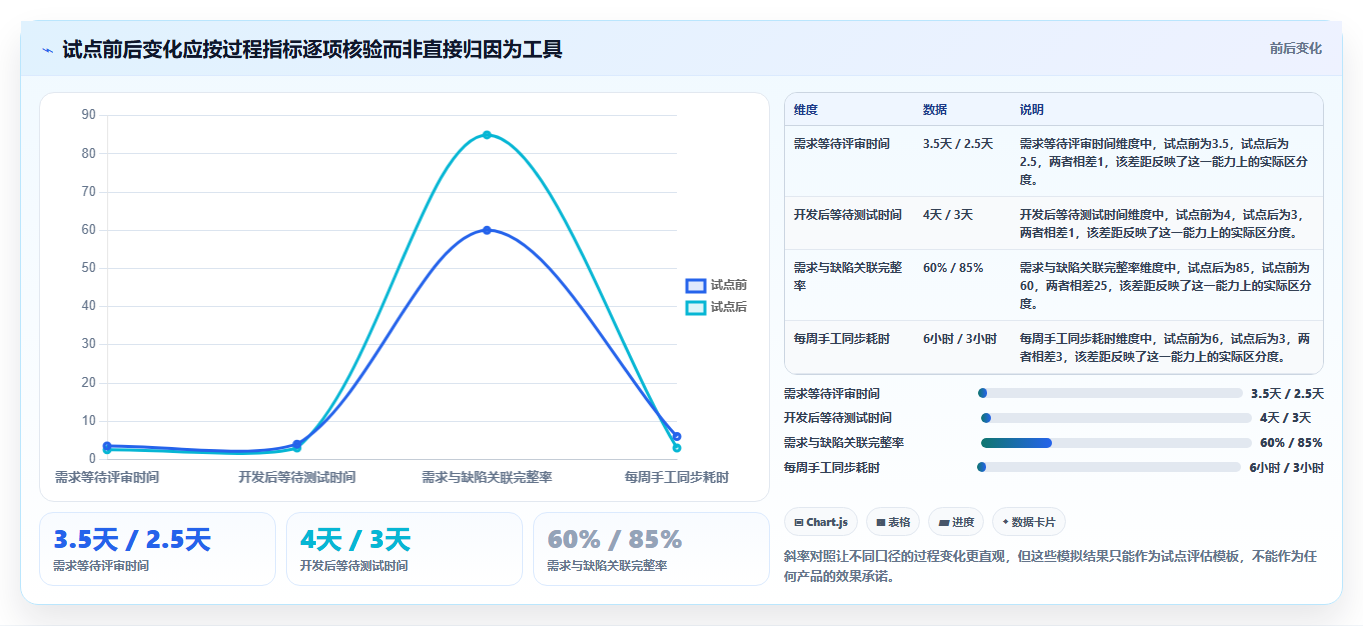Click x-axis label 开发后等待测试时间
This screenshot has width=1363, height=626.
click(297, 478)
